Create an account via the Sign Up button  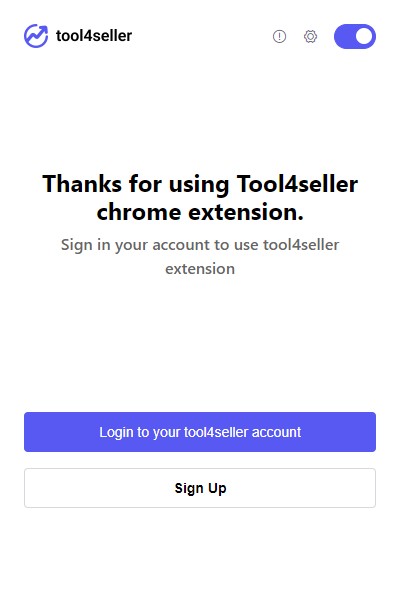tap(200, 488)
